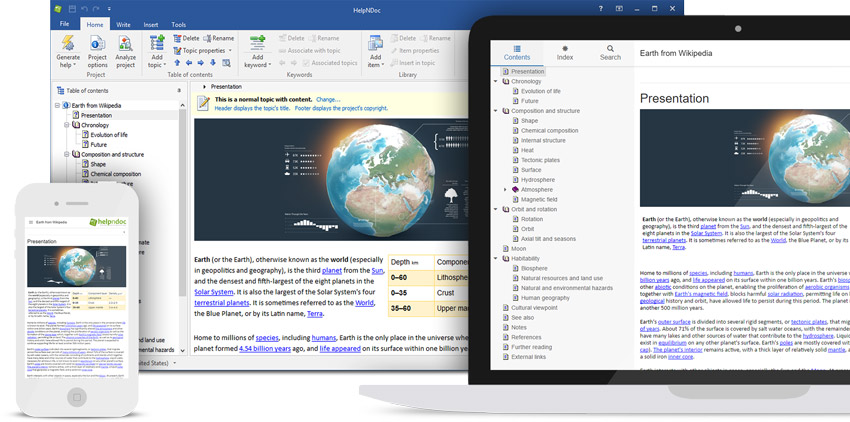Open the Add keyword dropdown arrow

[269, 66]
